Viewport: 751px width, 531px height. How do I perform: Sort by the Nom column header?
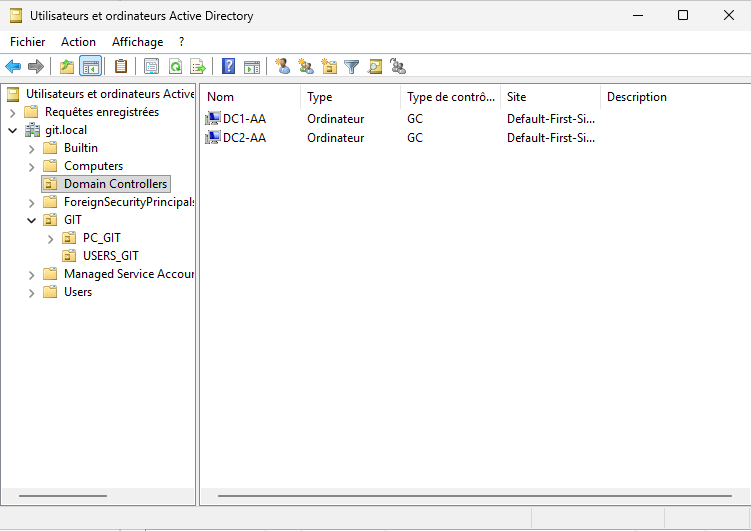pyautogui.click(x=250, y=97)
